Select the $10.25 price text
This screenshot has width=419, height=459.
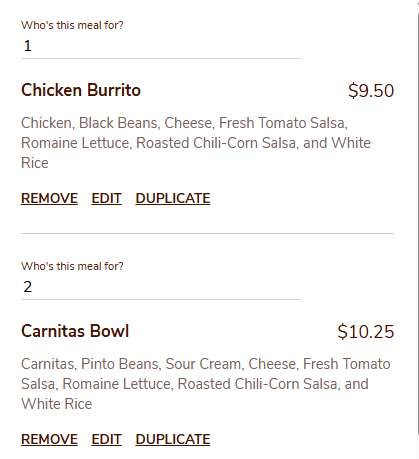tap(366, 332)
